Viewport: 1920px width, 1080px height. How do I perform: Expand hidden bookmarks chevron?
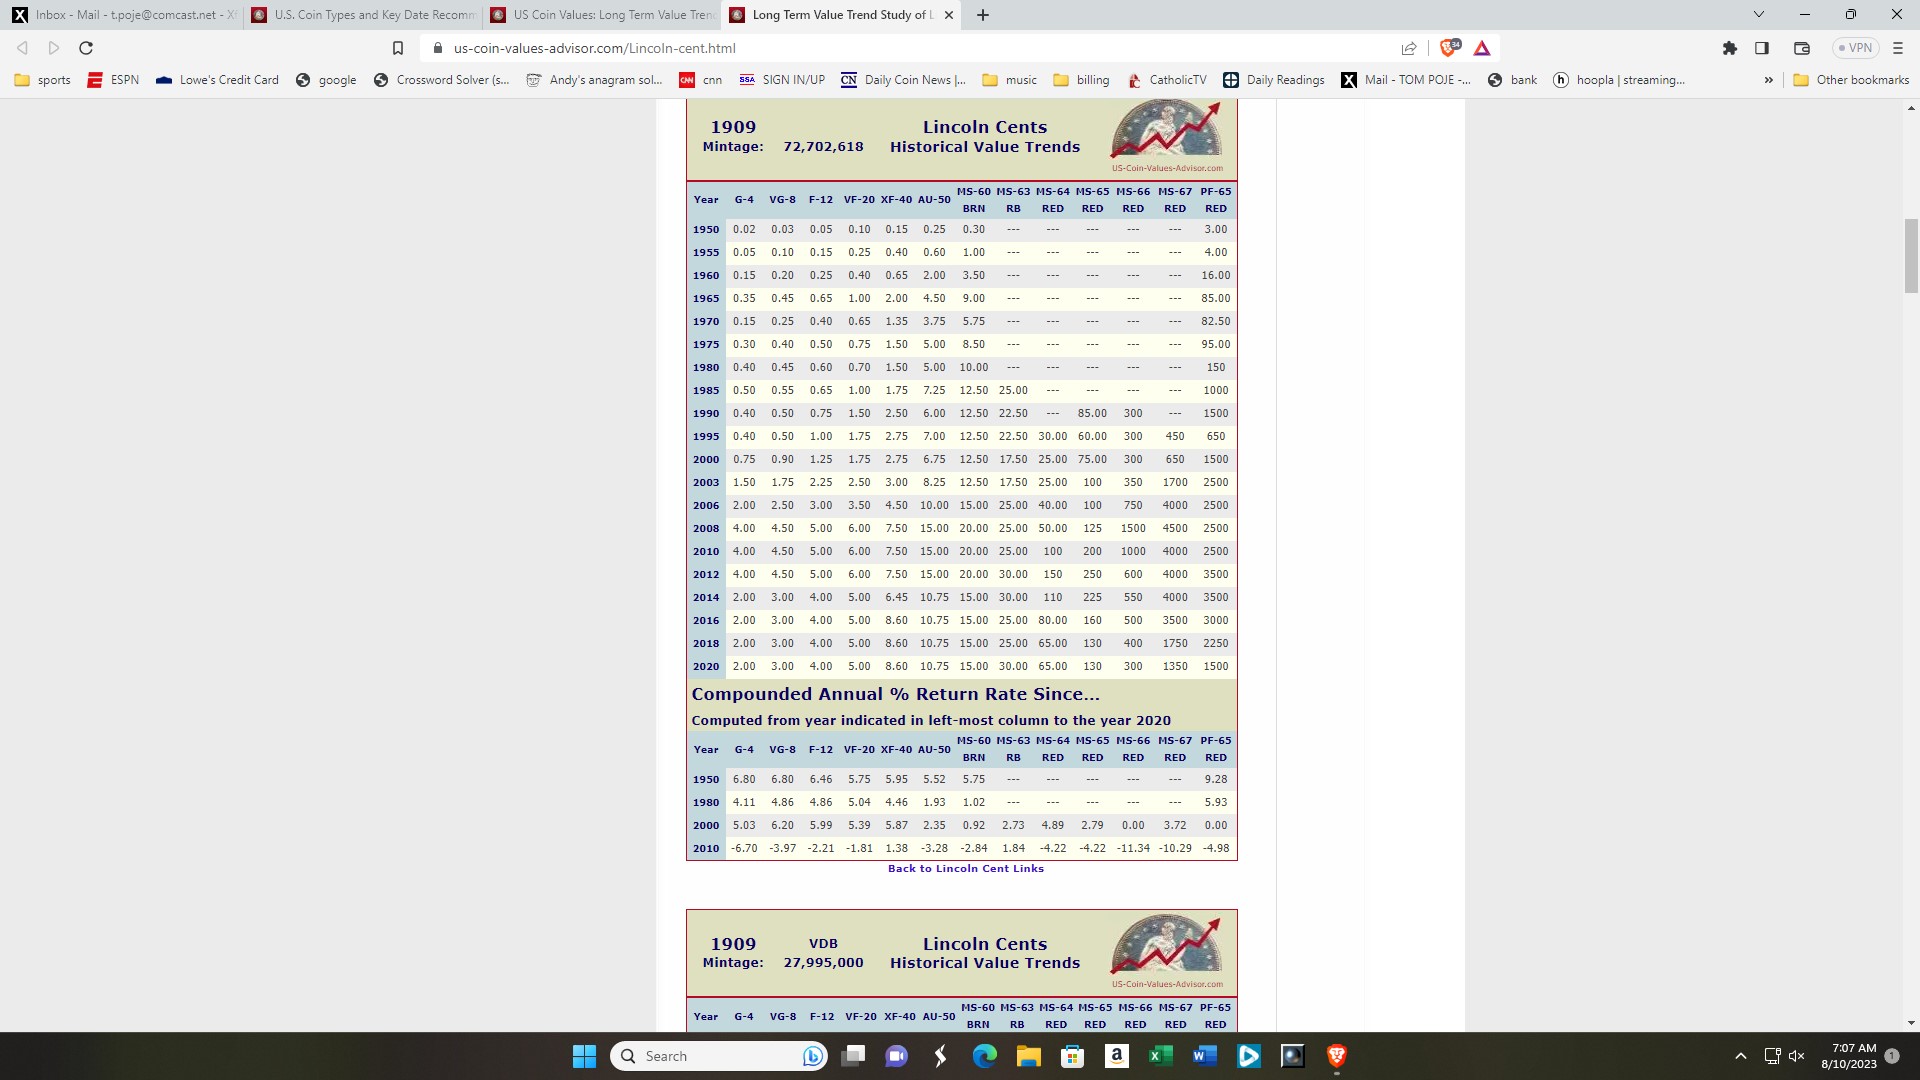click(x=1768, y=80)
